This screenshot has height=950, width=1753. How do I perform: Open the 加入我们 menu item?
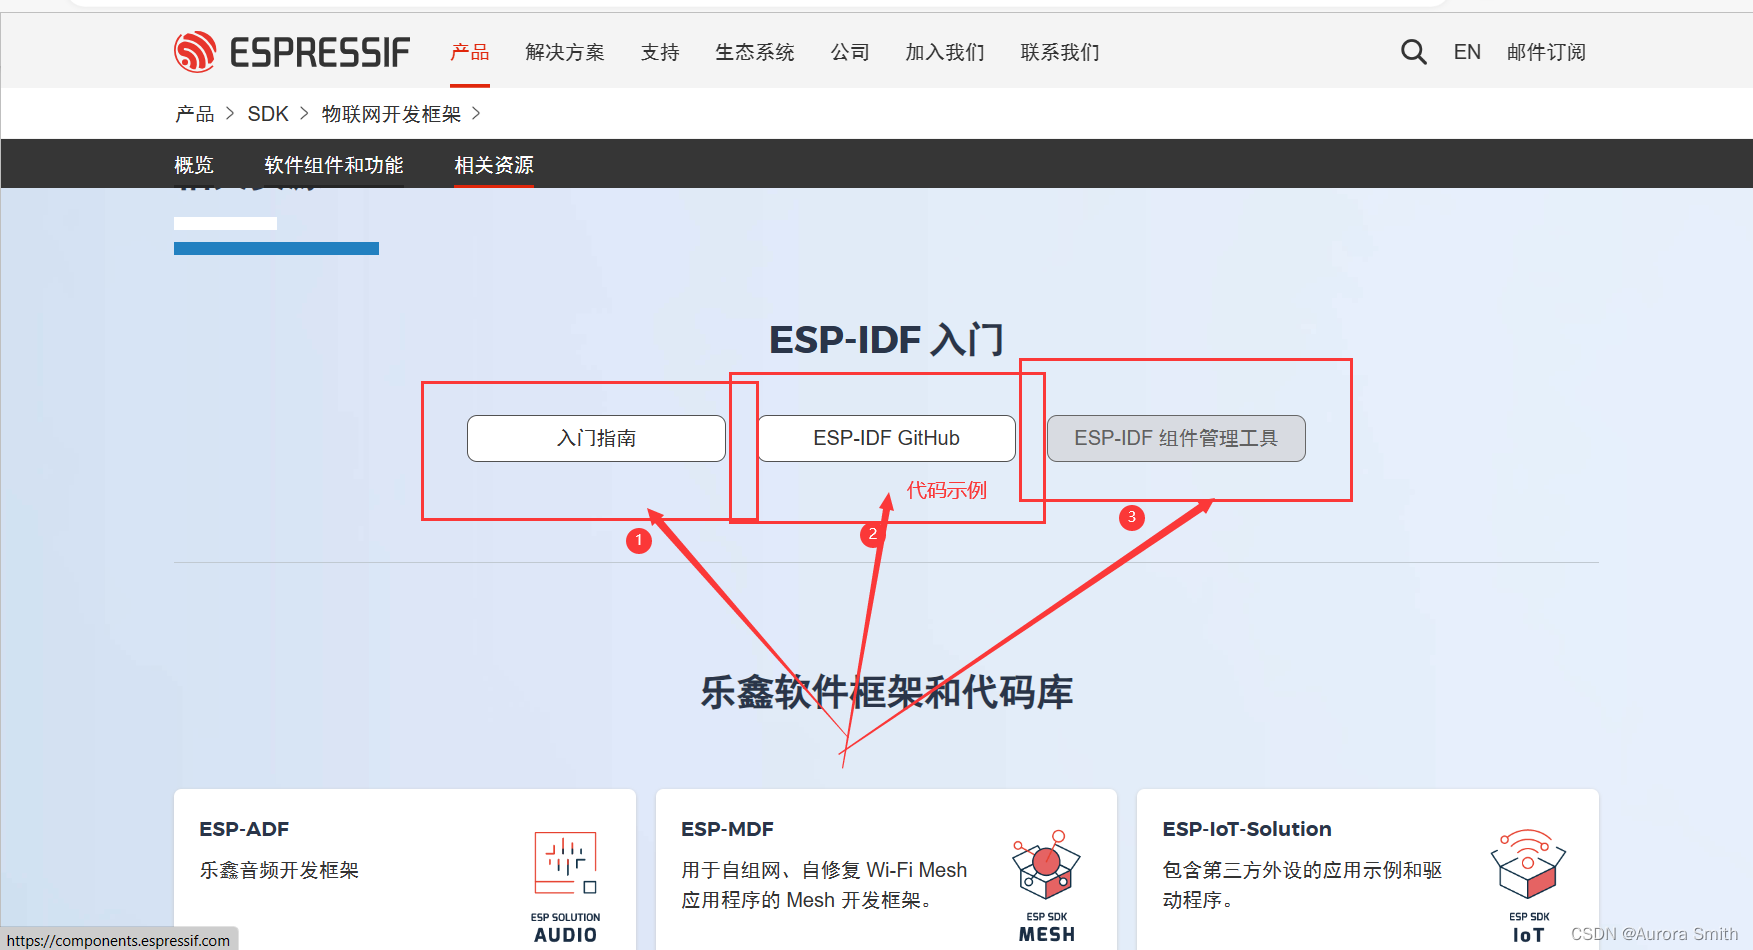click(x=945, y=52)
